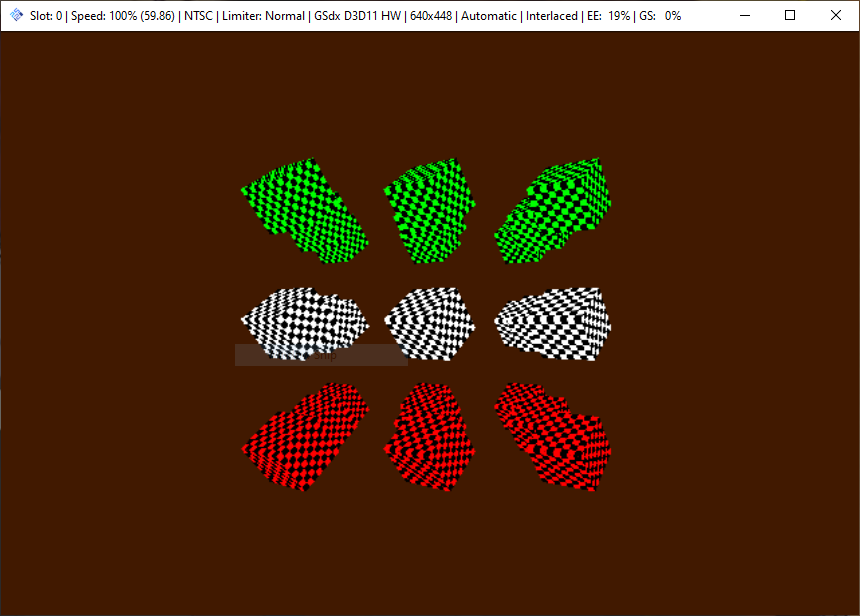Viewport: 860px width, 616px height.
Task: Maximize the emulator window
Action: click(x=790, y=16)
